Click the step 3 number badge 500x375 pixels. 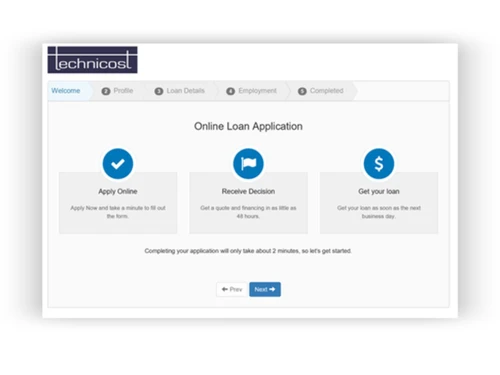point(159,91)
